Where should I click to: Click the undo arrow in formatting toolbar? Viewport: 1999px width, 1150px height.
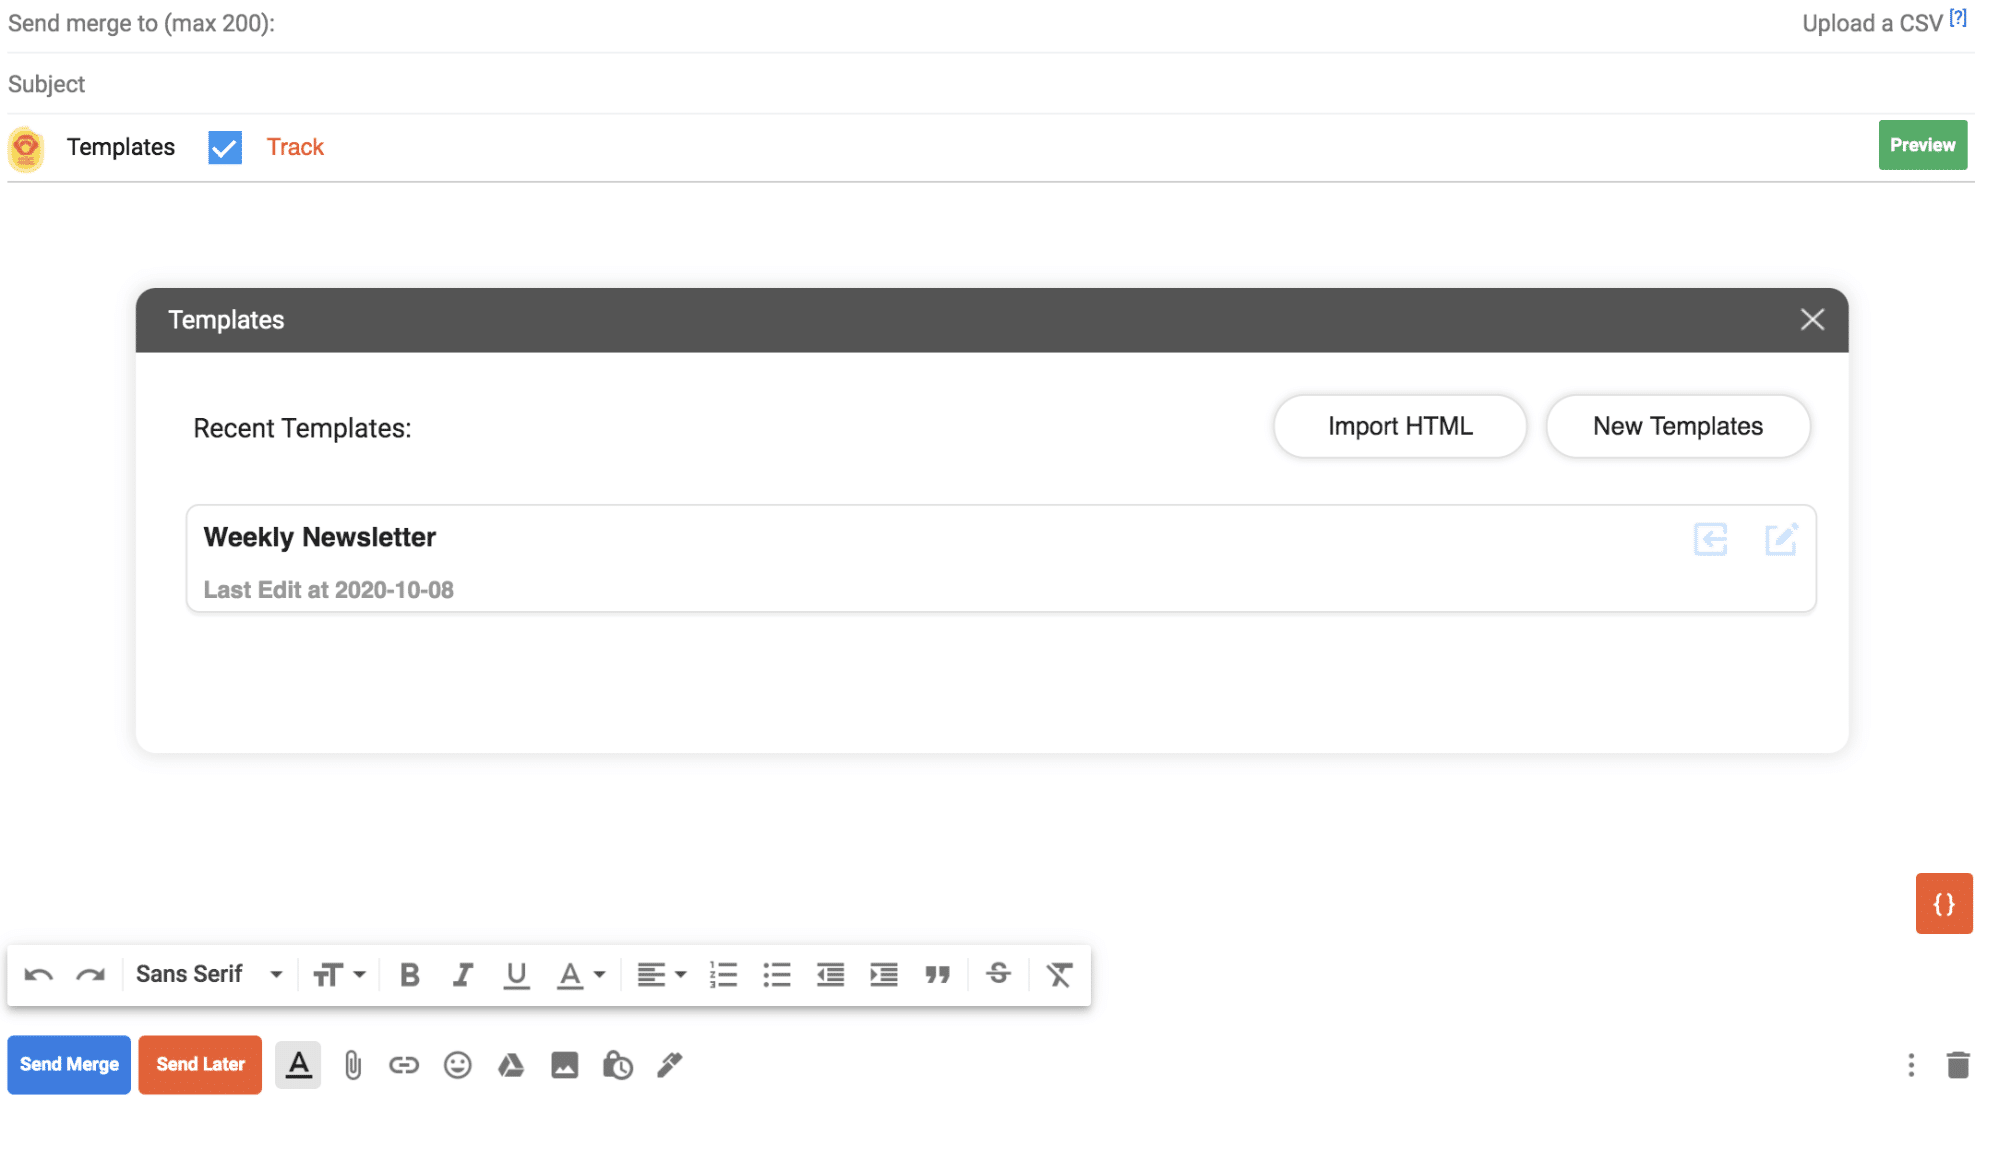tap(38, 975)
